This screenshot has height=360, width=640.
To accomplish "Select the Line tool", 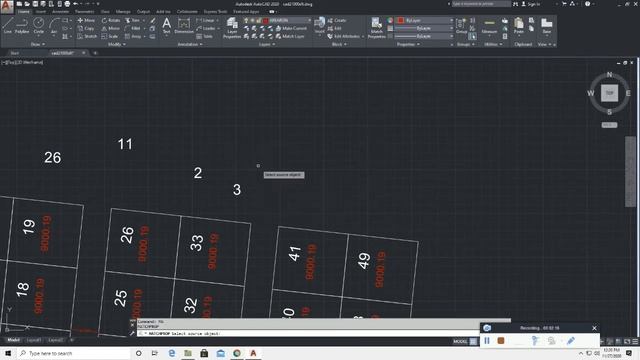I will point(7,26).
